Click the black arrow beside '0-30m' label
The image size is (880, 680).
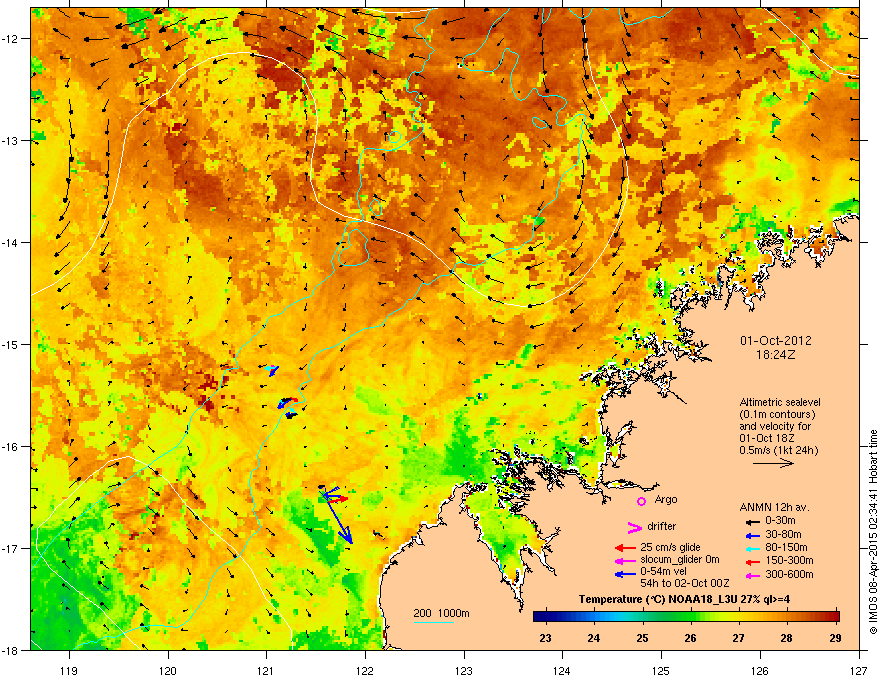753,522
